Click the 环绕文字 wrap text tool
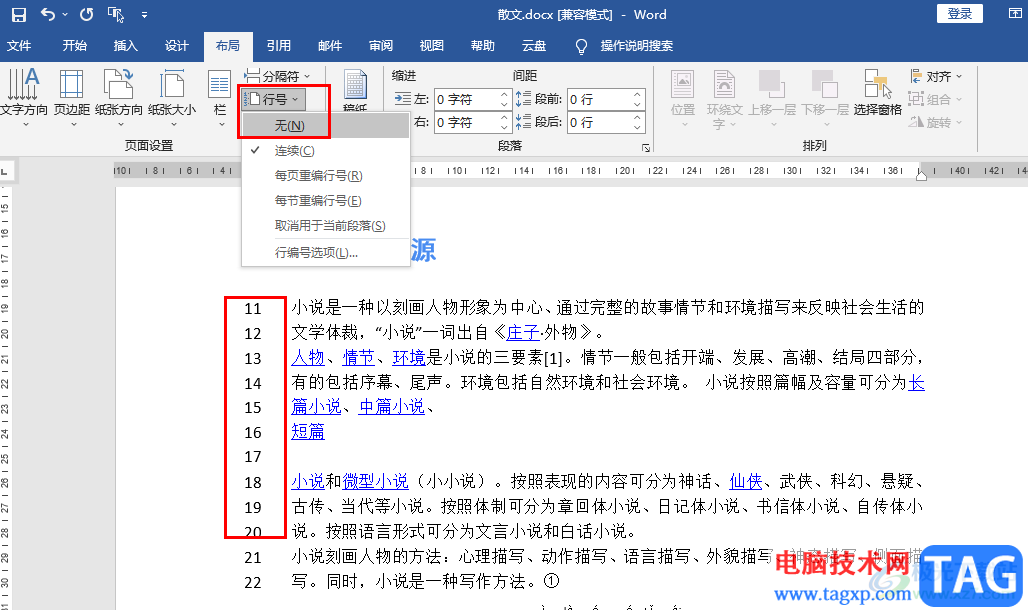The image size is (1028, 610). coord(724,98)
